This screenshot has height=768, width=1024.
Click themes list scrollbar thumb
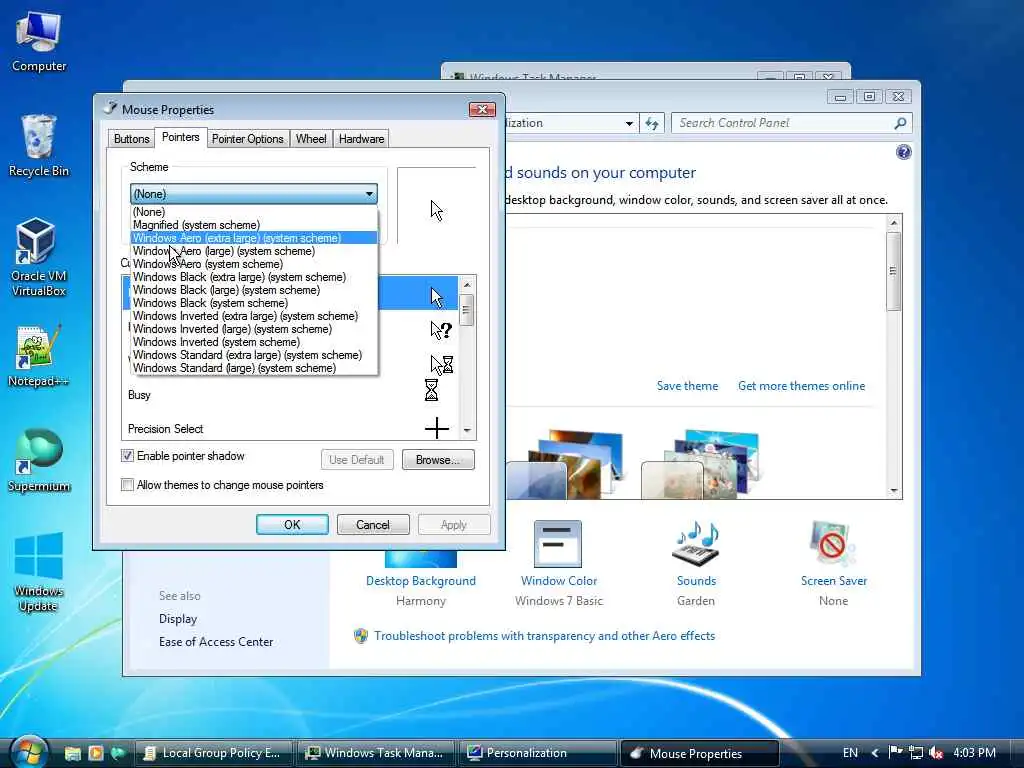pyautogui.click(x=893, y=271)
